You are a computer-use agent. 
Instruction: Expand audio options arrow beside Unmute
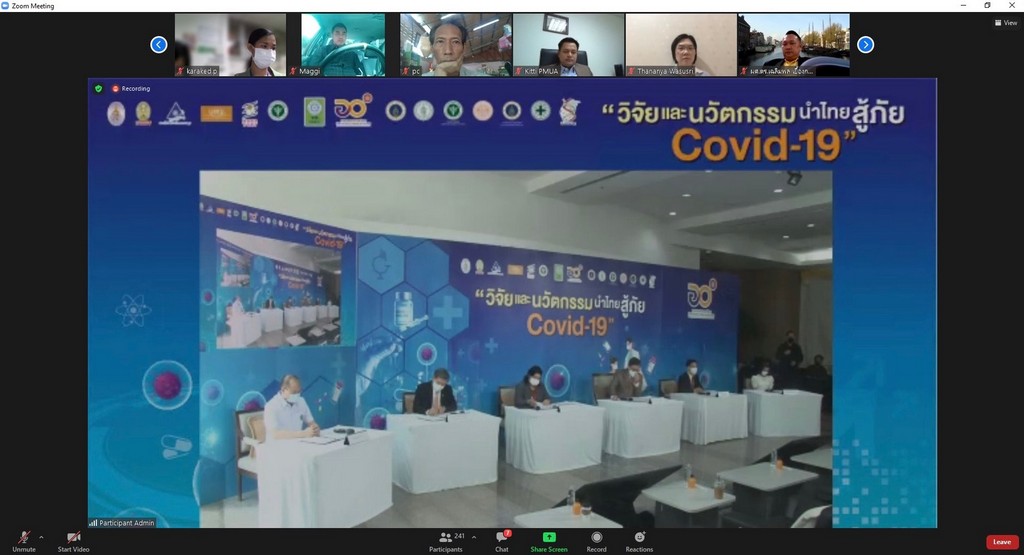(x=41, y=537)
